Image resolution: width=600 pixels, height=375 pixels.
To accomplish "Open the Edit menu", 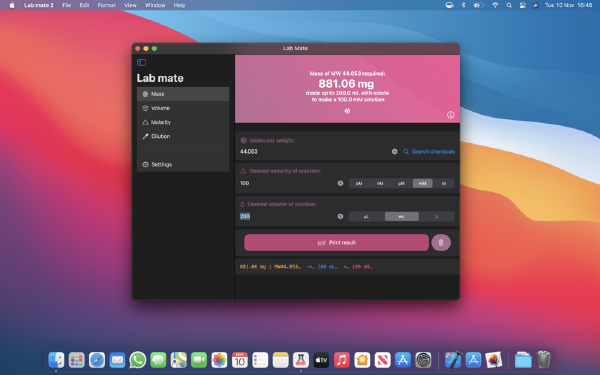I will (x=84, y=5).
